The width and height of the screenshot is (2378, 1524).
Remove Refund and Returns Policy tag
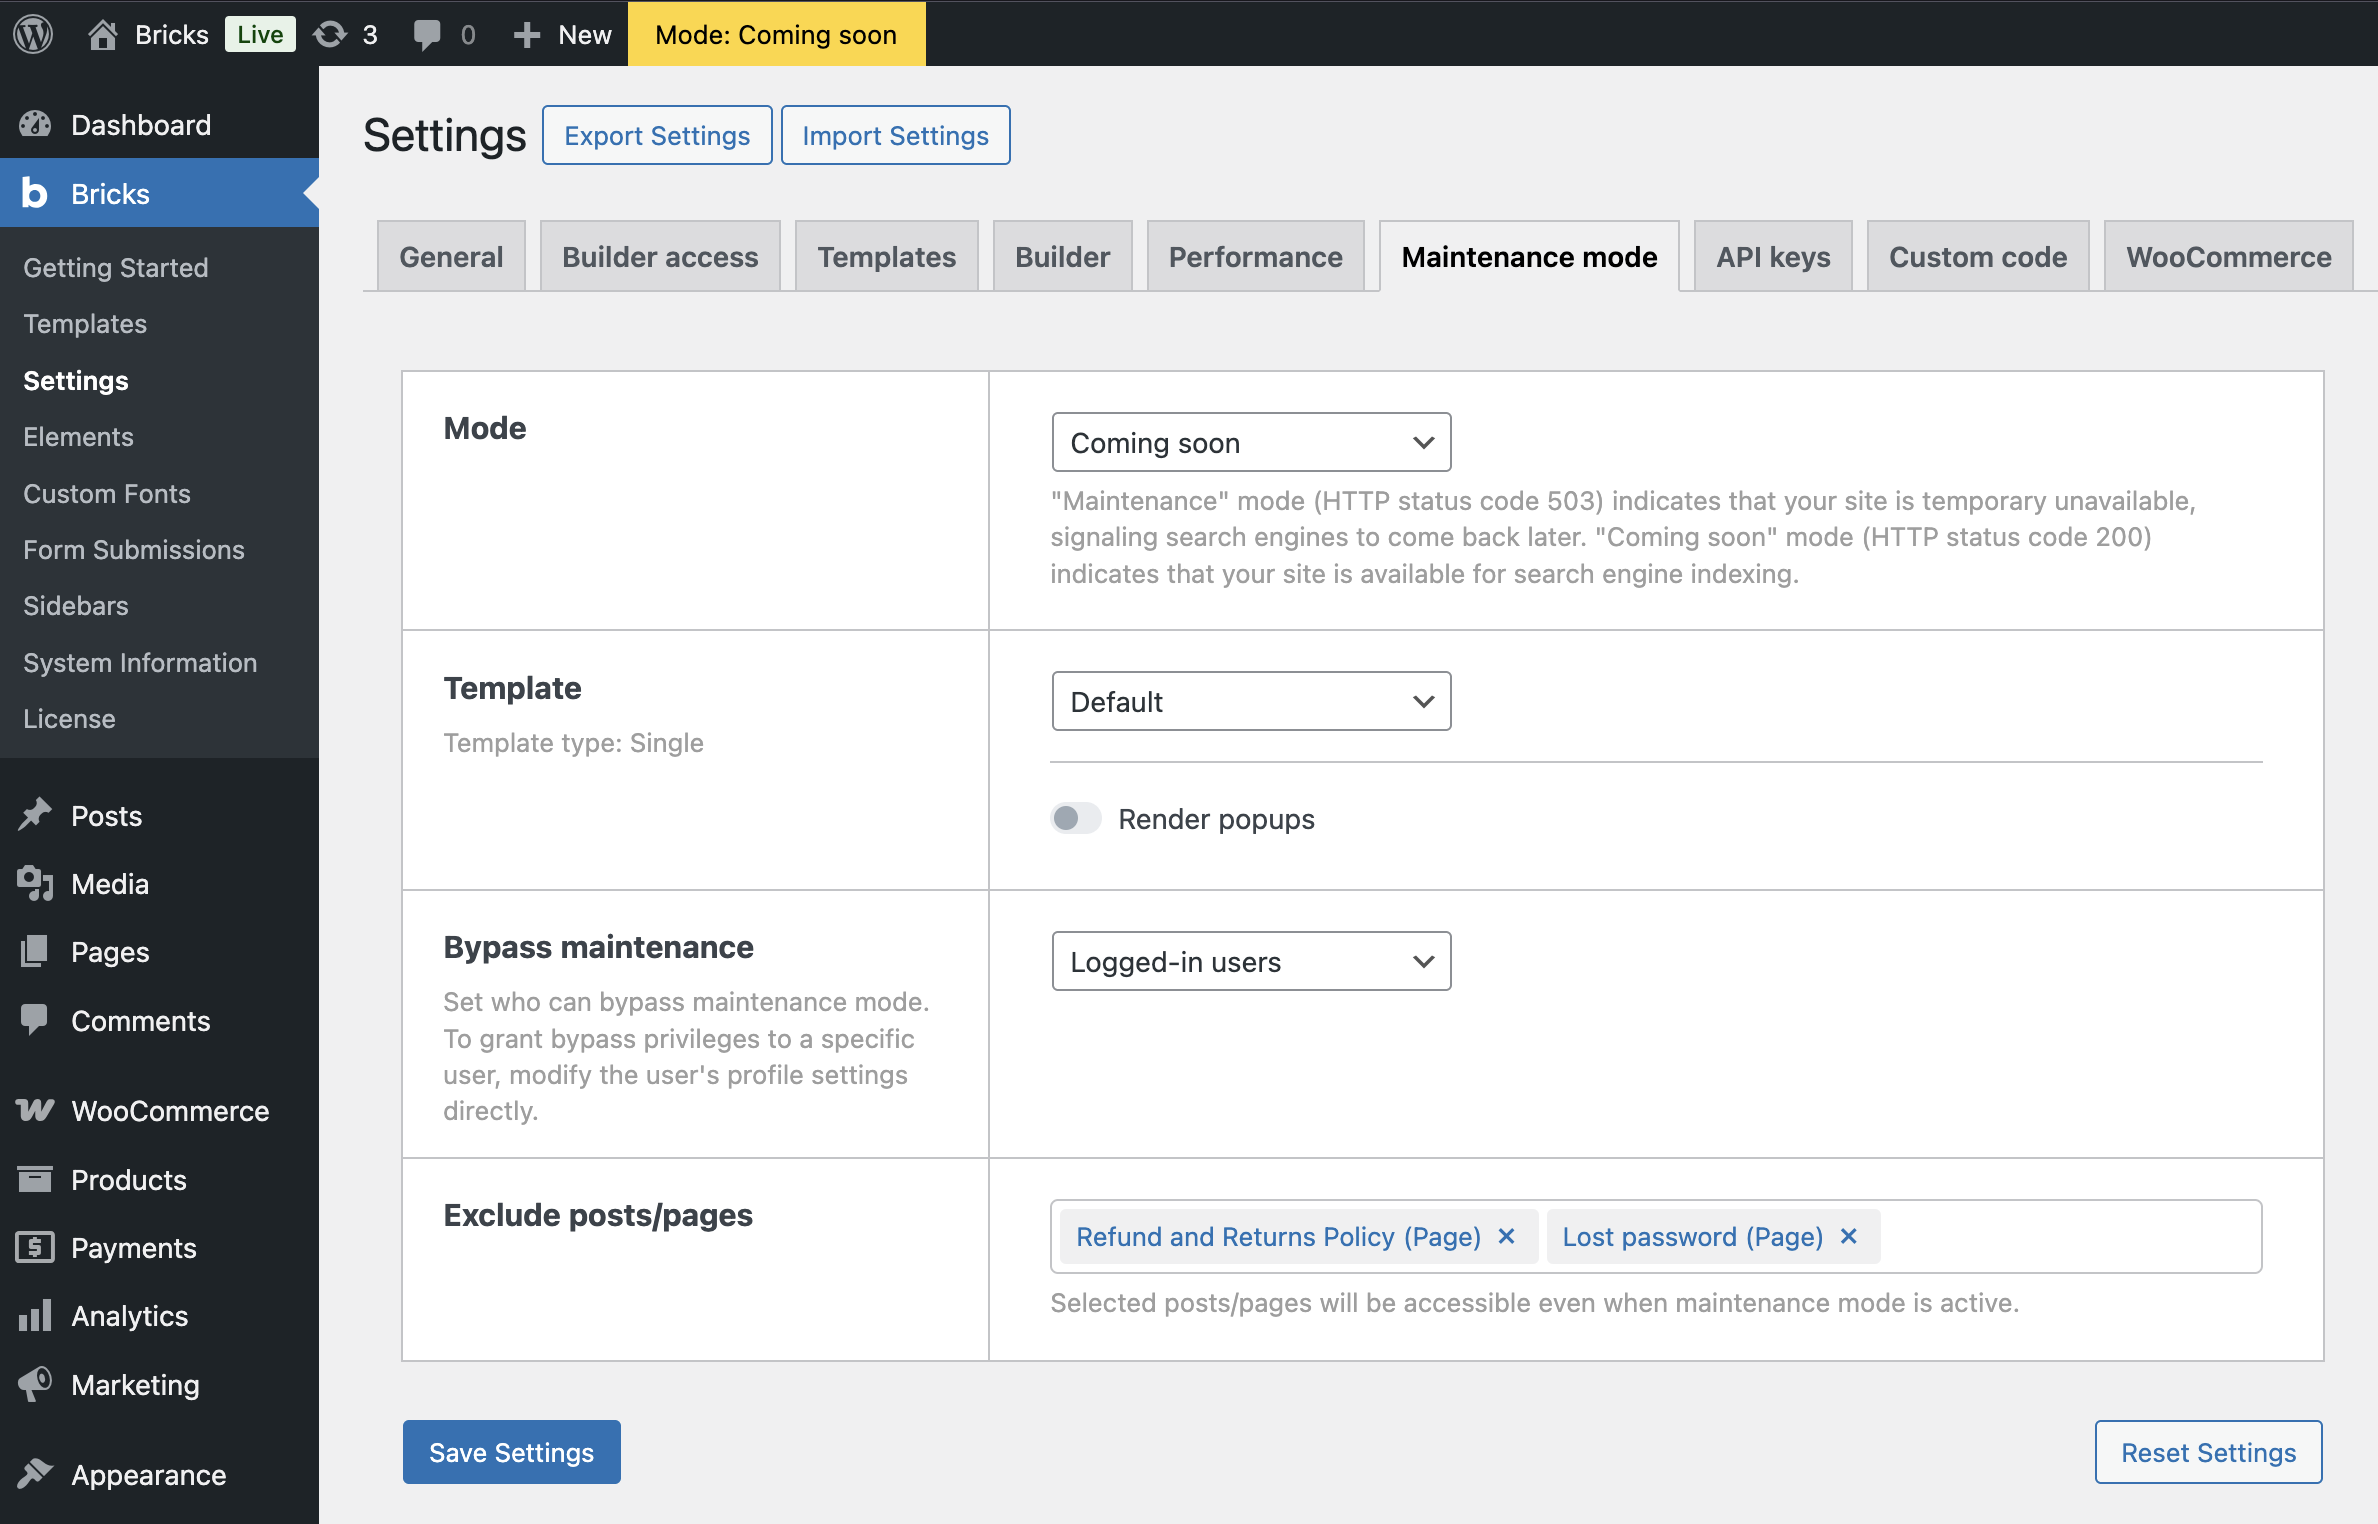coord(1507,1236)
